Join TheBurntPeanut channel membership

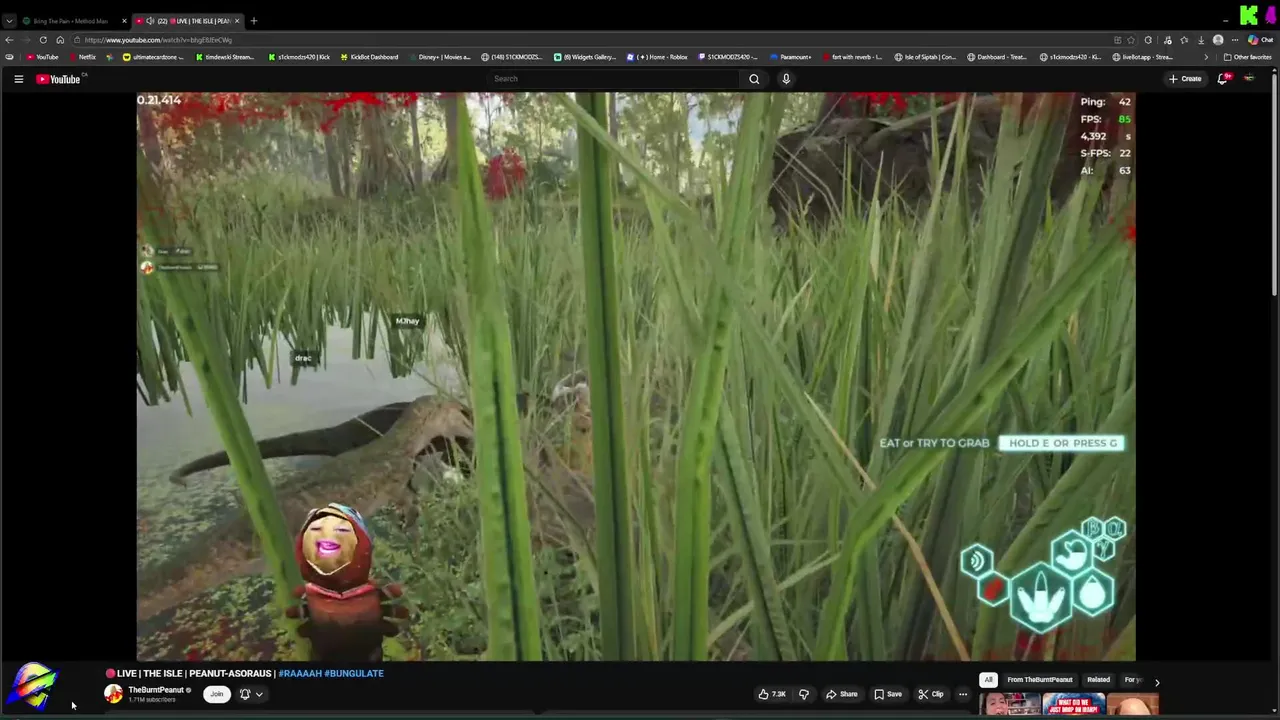pos(216,694)
